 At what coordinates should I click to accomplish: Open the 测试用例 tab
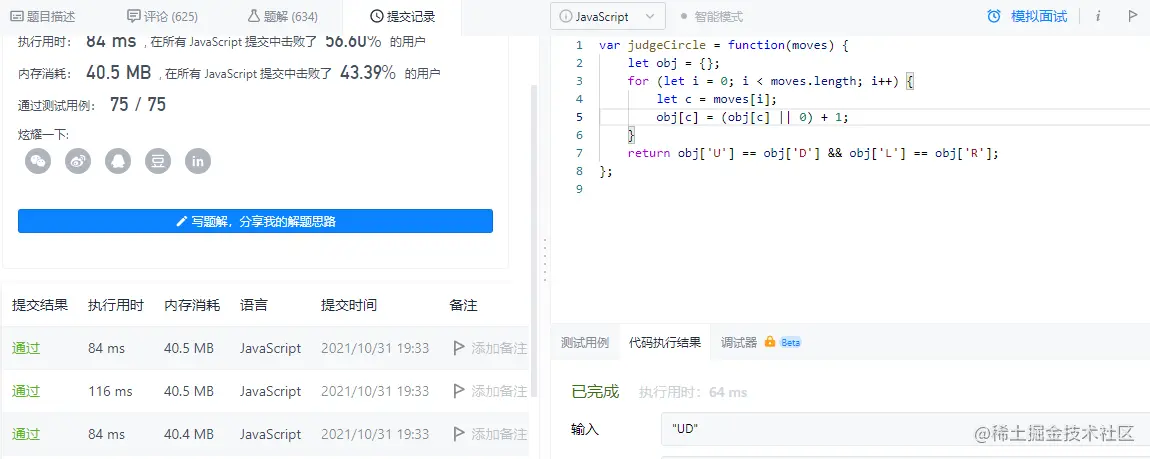(585, 342)
